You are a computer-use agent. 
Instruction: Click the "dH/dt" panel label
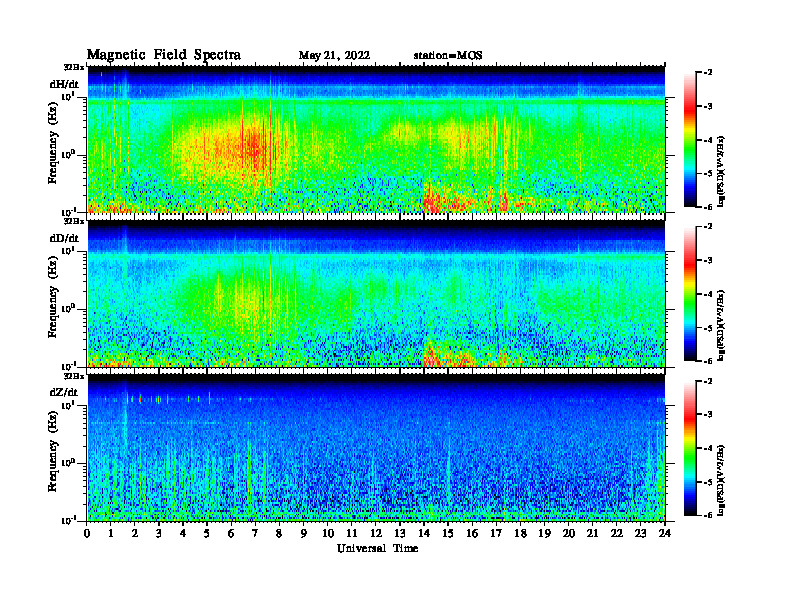(64, 84)
